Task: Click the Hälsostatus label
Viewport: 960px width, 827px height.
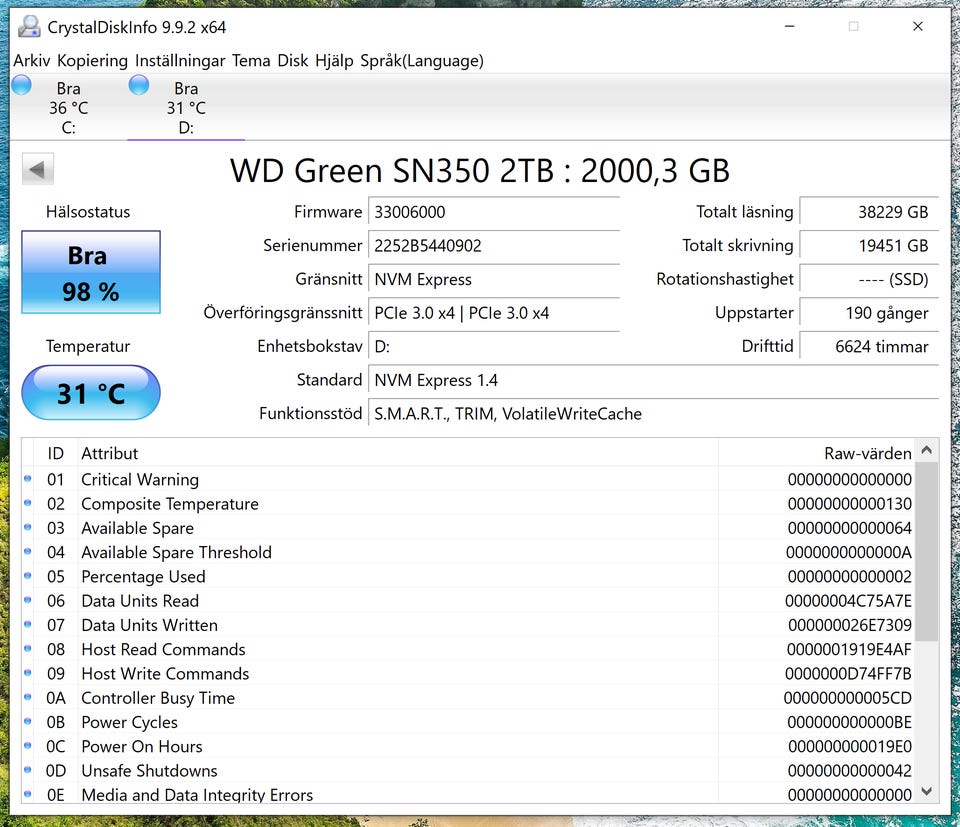Action: (88, 212)
